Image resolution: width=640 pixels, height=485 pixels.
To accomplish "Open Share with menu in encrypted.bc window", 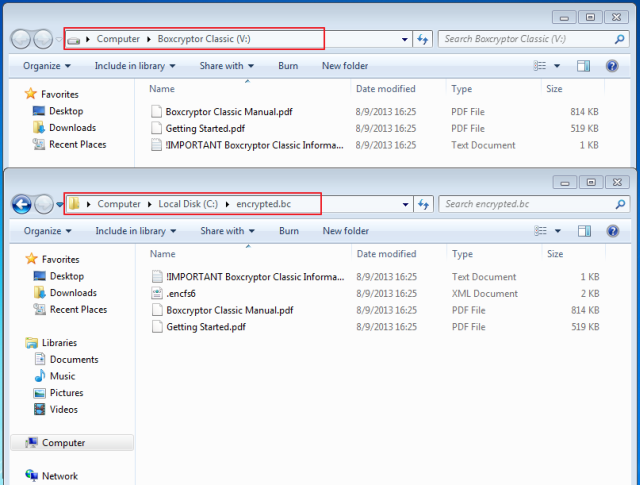I will (x=227, y=231).
